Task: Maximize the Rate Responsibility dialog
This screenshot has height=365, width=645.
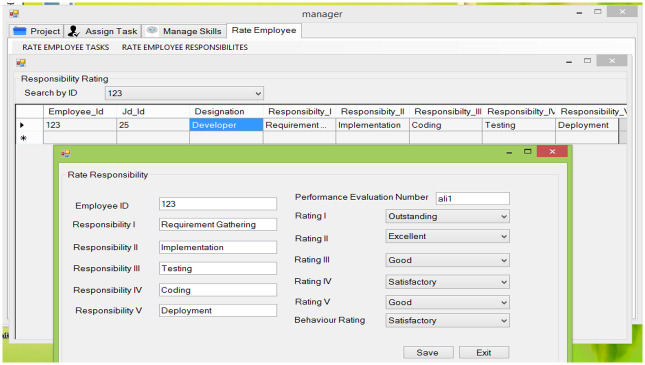Action: coord(528,151)
